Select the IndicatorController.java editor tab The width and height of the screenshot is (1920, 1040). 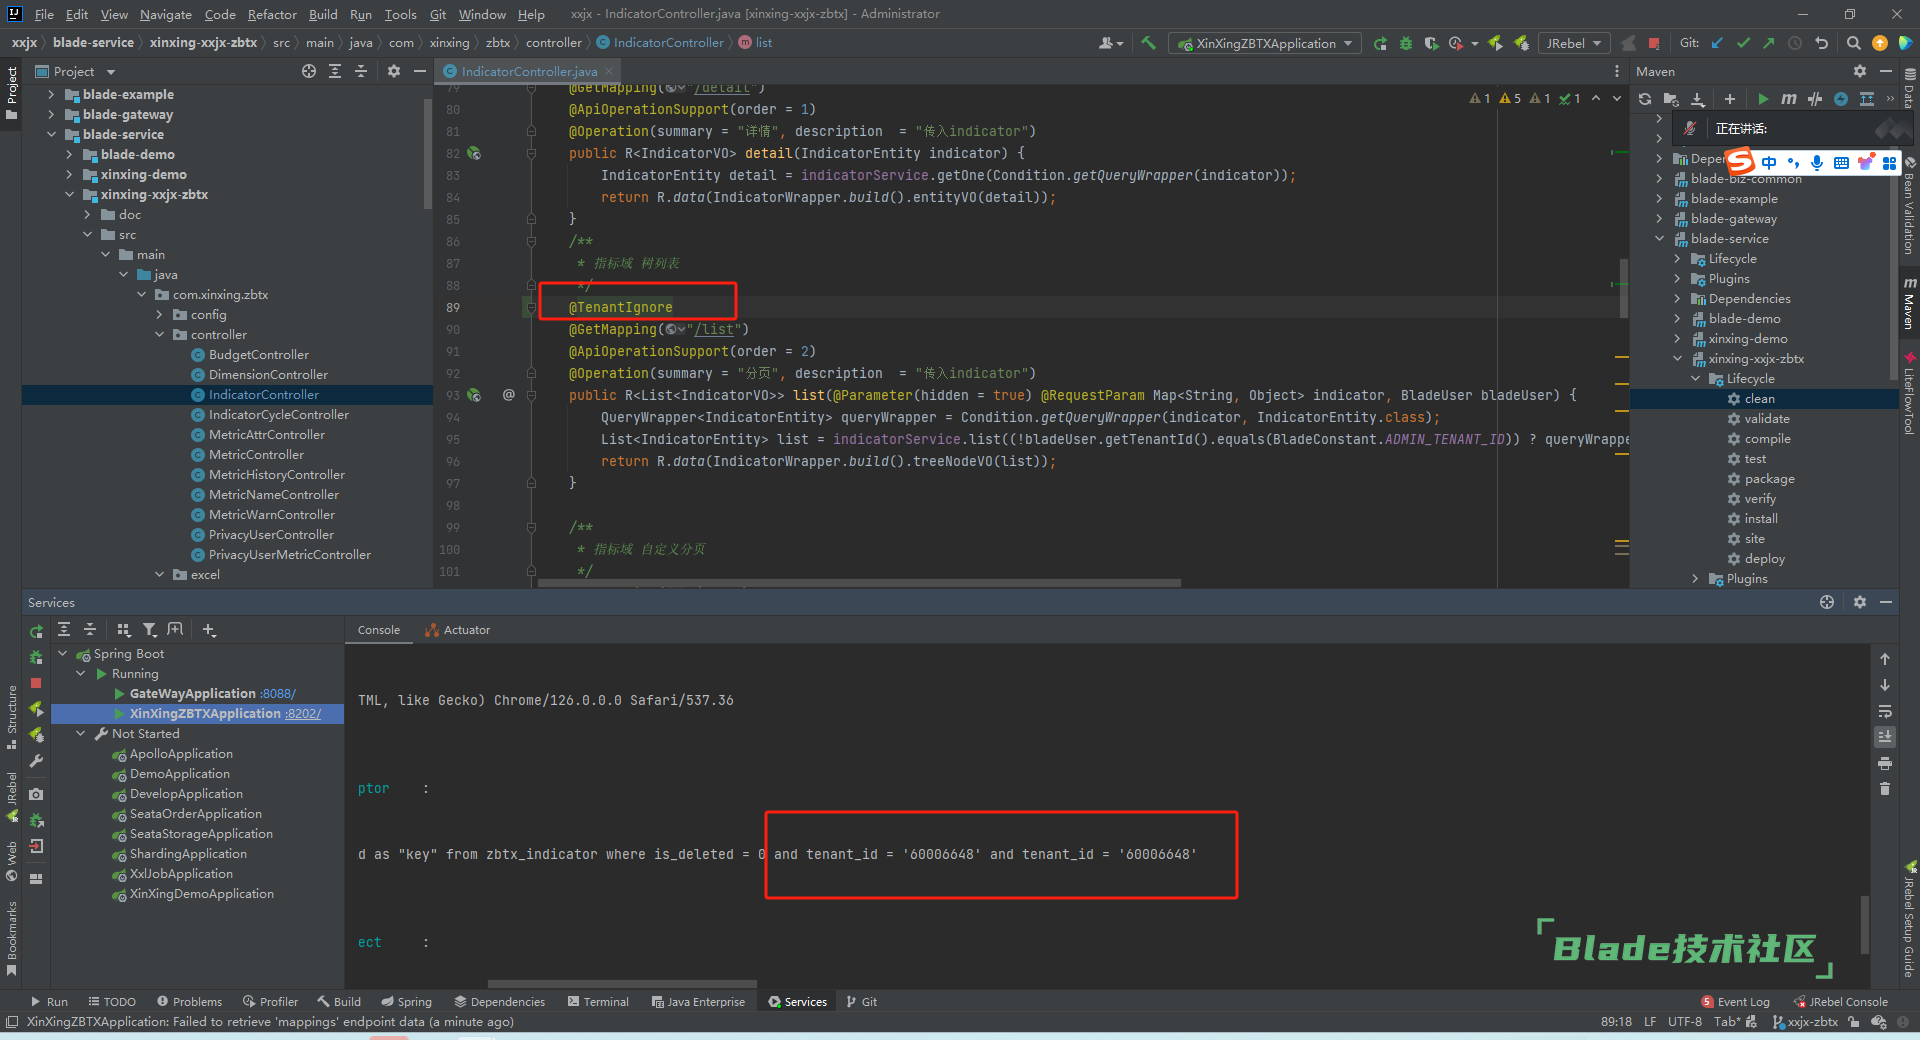click(x=528, y=71)
